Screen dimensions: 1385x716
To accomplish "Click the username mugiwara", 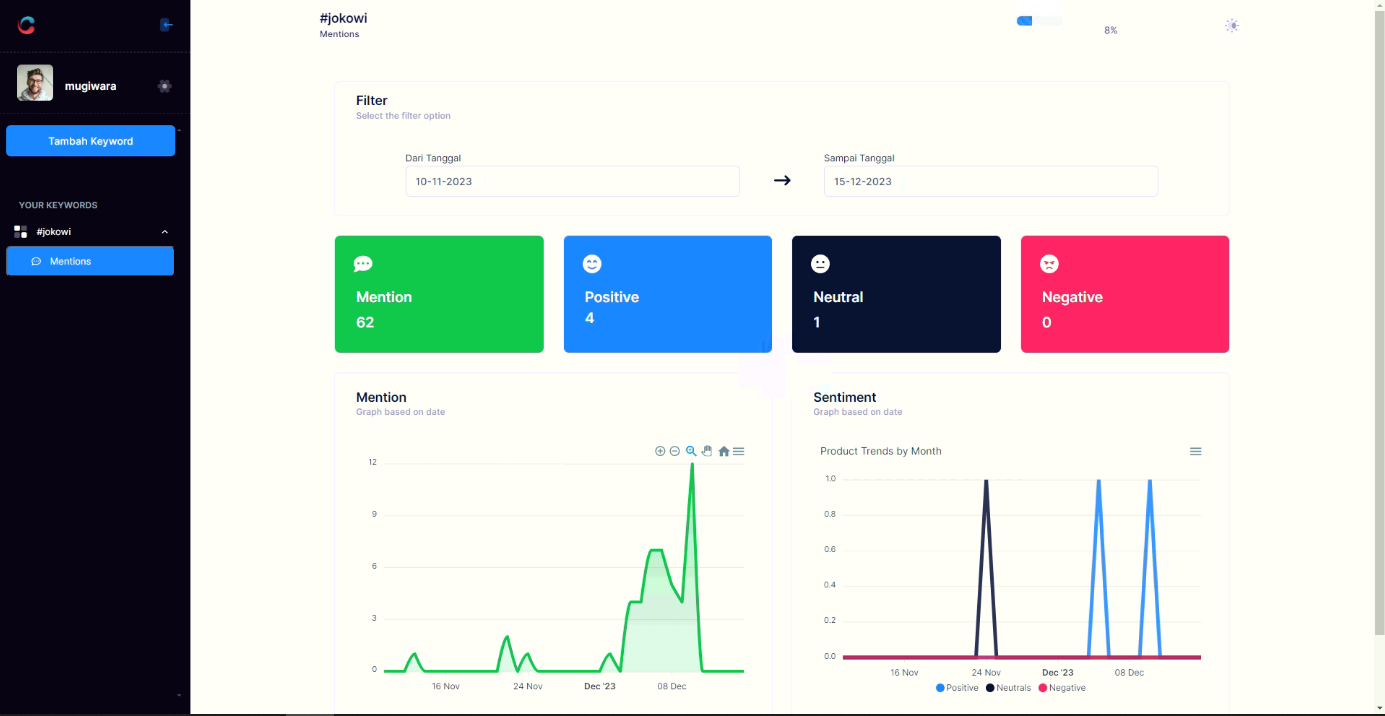I will click(x=90, y=86).
